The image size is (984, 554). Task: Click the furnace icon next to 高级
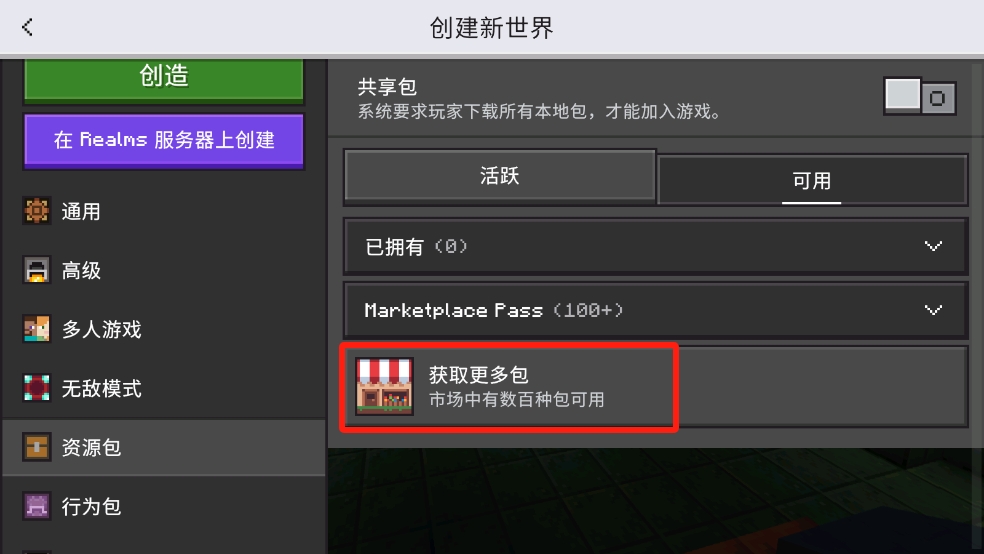36,270
